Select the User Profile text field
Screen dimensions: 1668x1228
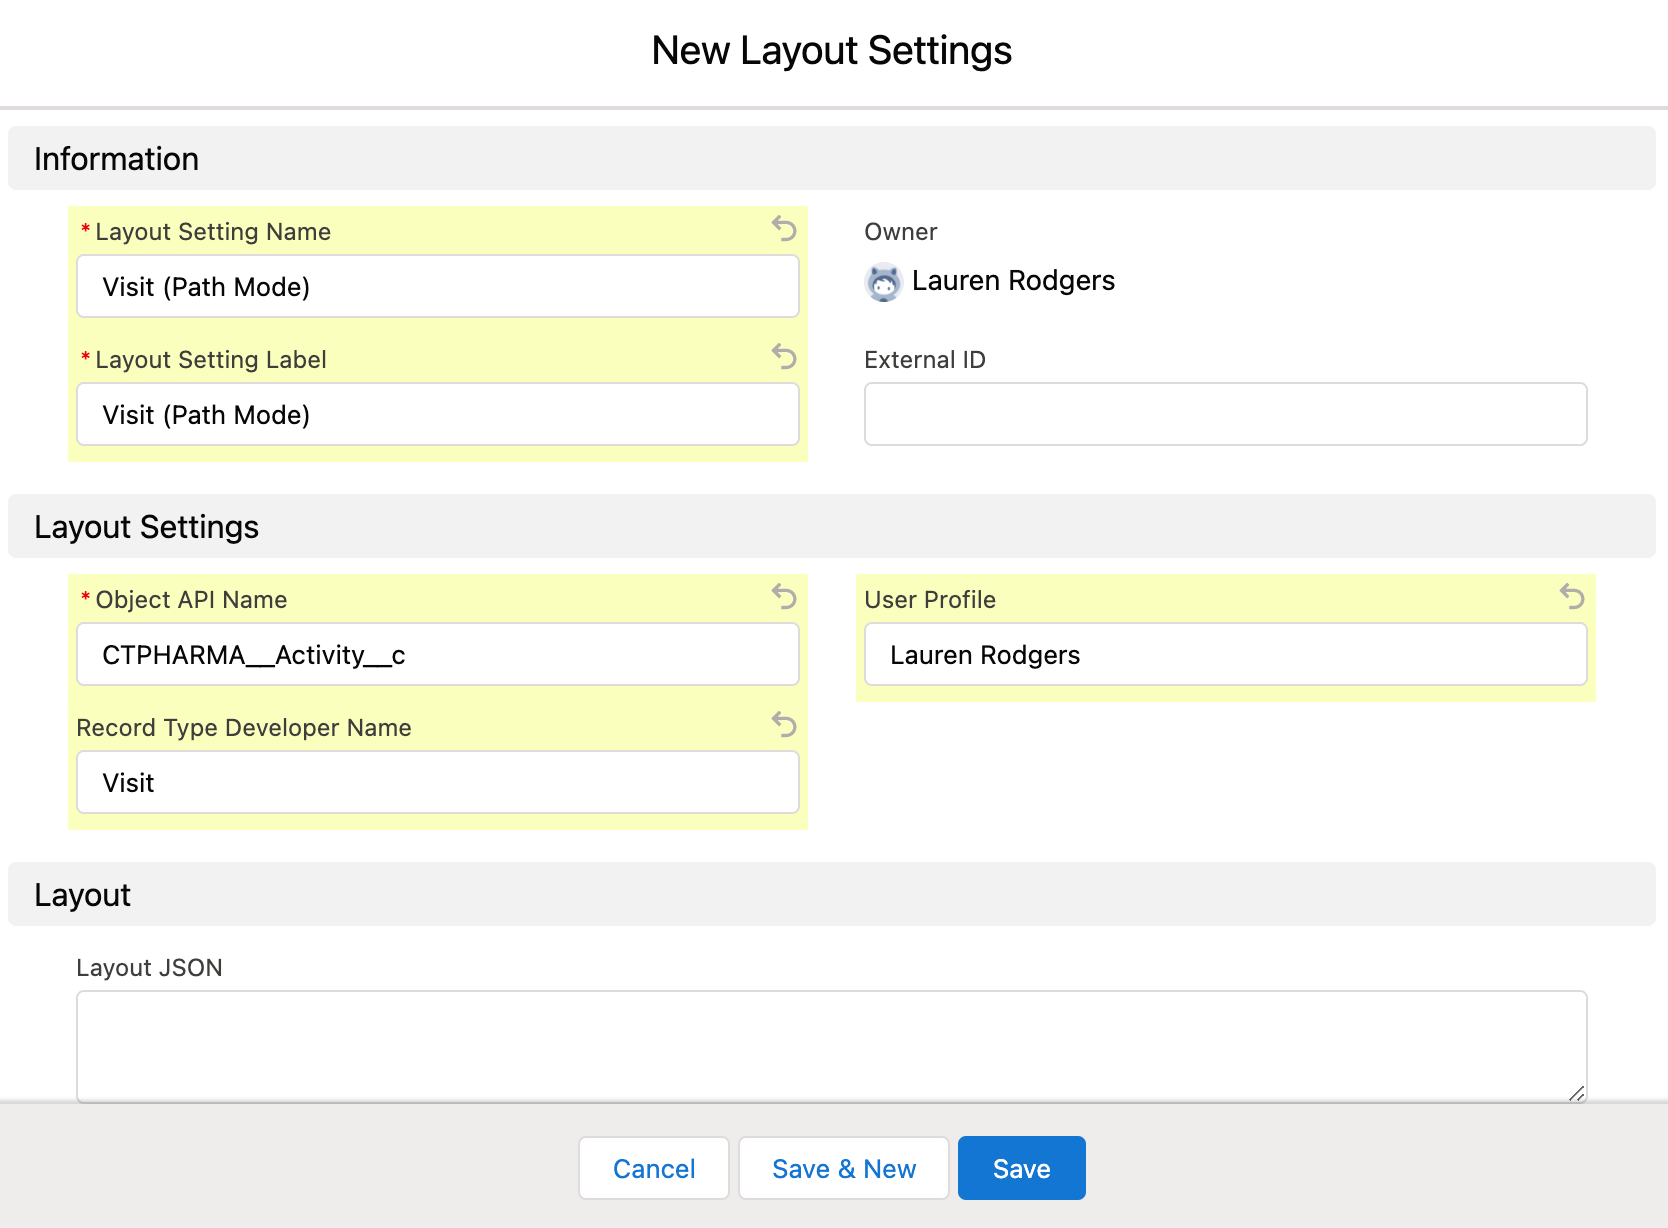(1224, 654)
